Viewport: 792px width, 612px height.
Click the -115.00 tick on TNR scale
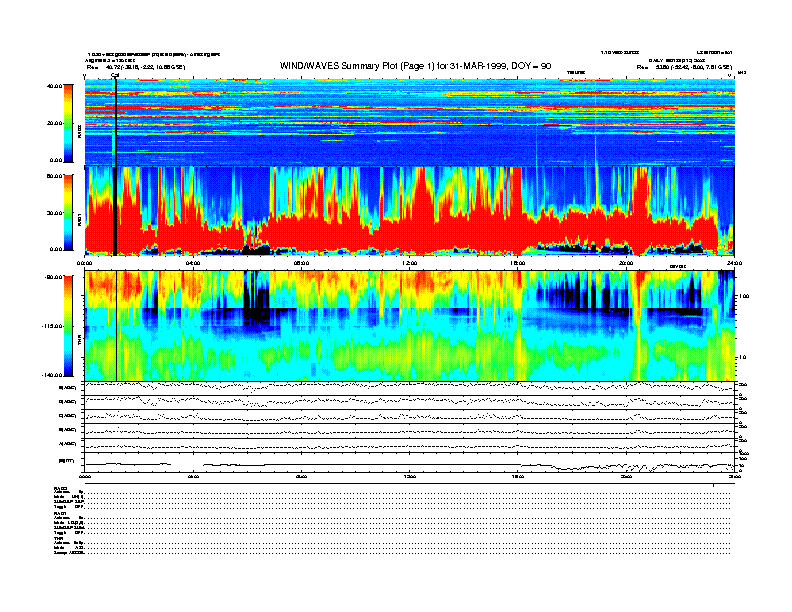tap(52, 326)
